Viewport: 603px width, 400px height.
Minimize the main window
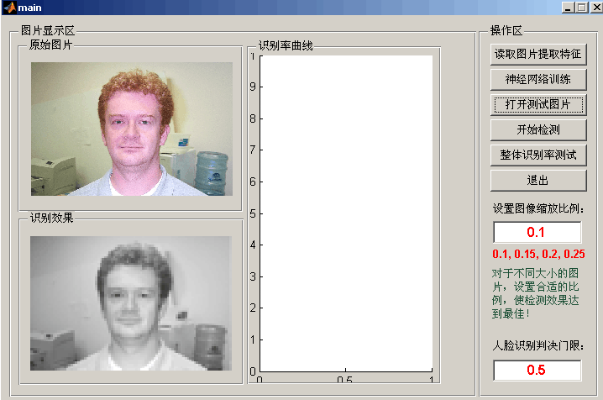(568, 7)
